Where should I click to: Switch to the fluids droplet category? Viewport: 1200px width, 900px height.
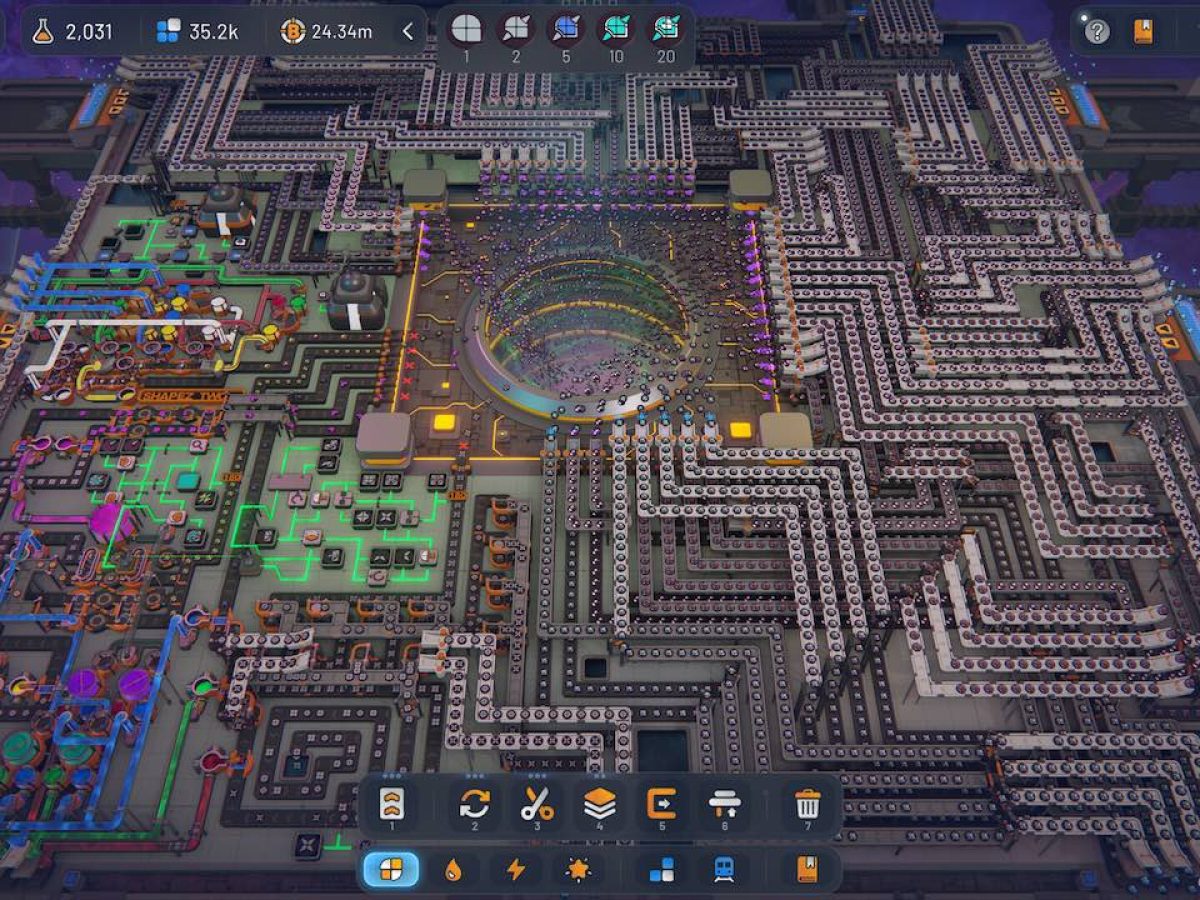coord(453,870)
